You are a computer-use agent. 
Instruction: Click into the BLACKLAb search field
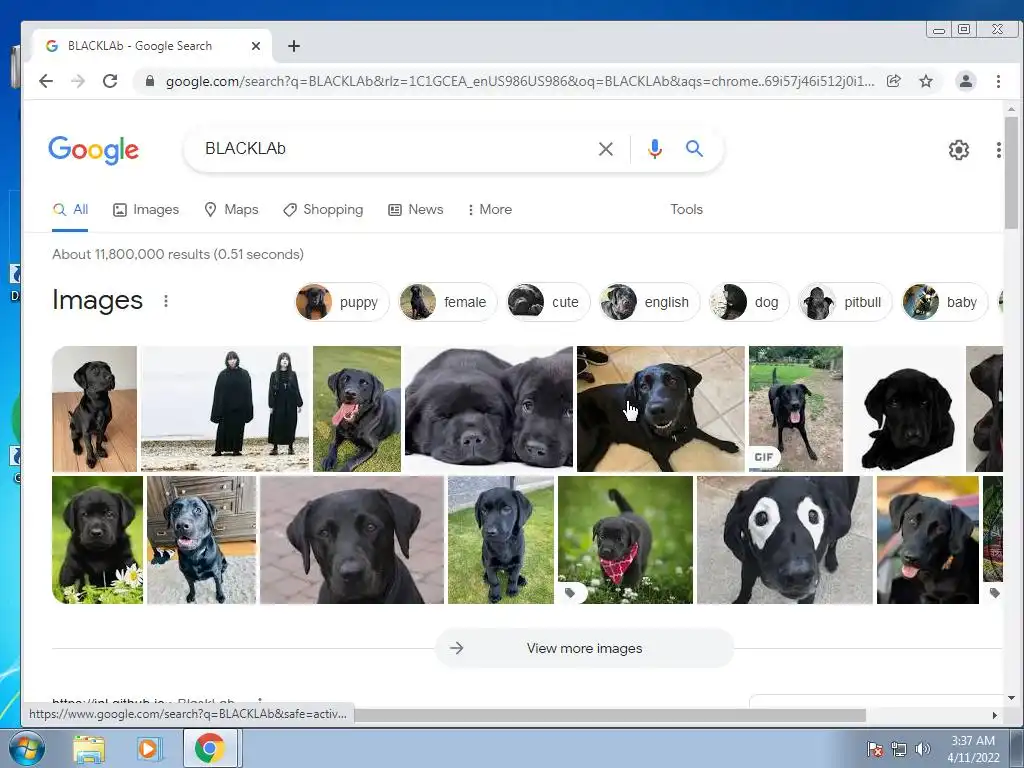392,149
